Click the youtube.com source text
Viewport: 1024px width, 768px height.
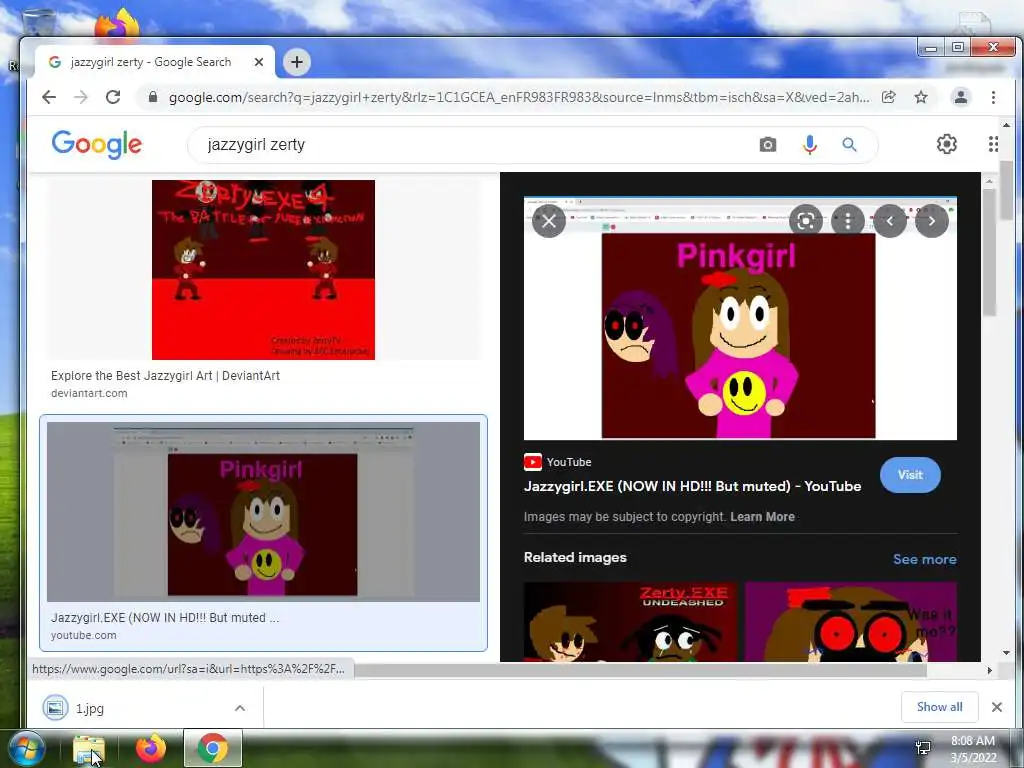tap(84, 635)
